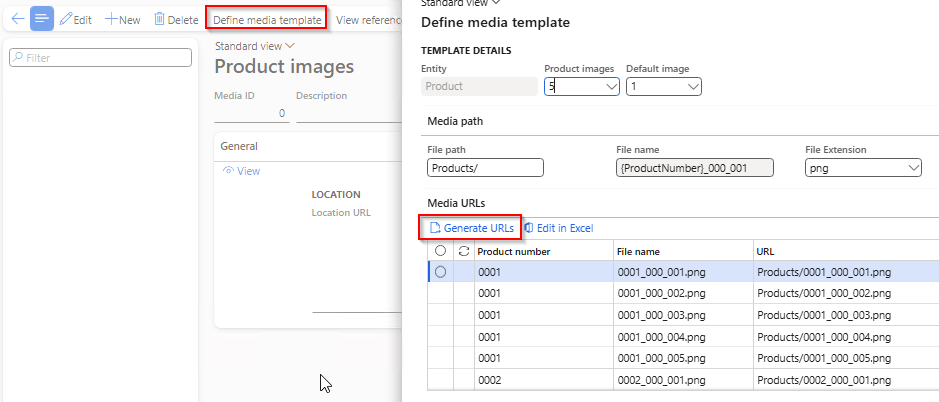Open Edit in Excel
Image resolution: width=939 pixels, height=402 pixels.
[559, 228]
